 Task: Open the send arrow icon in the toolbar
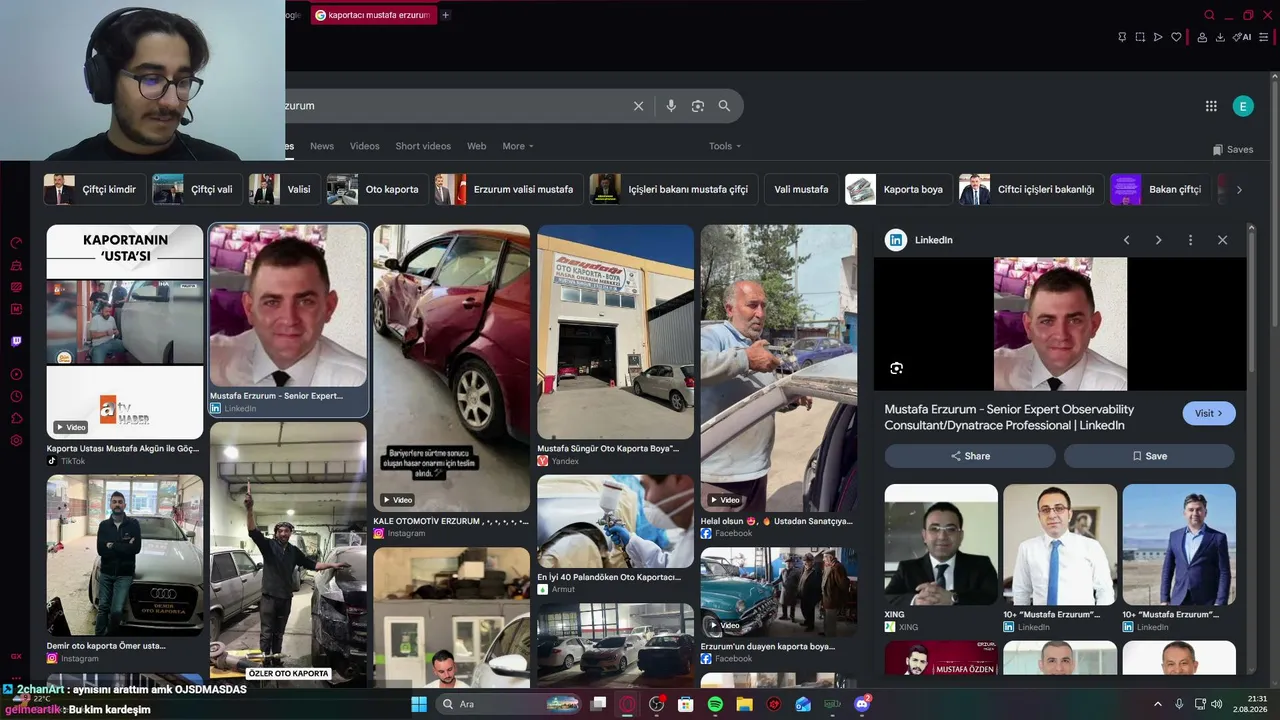pyautogui.click(x=1158, y=37)
